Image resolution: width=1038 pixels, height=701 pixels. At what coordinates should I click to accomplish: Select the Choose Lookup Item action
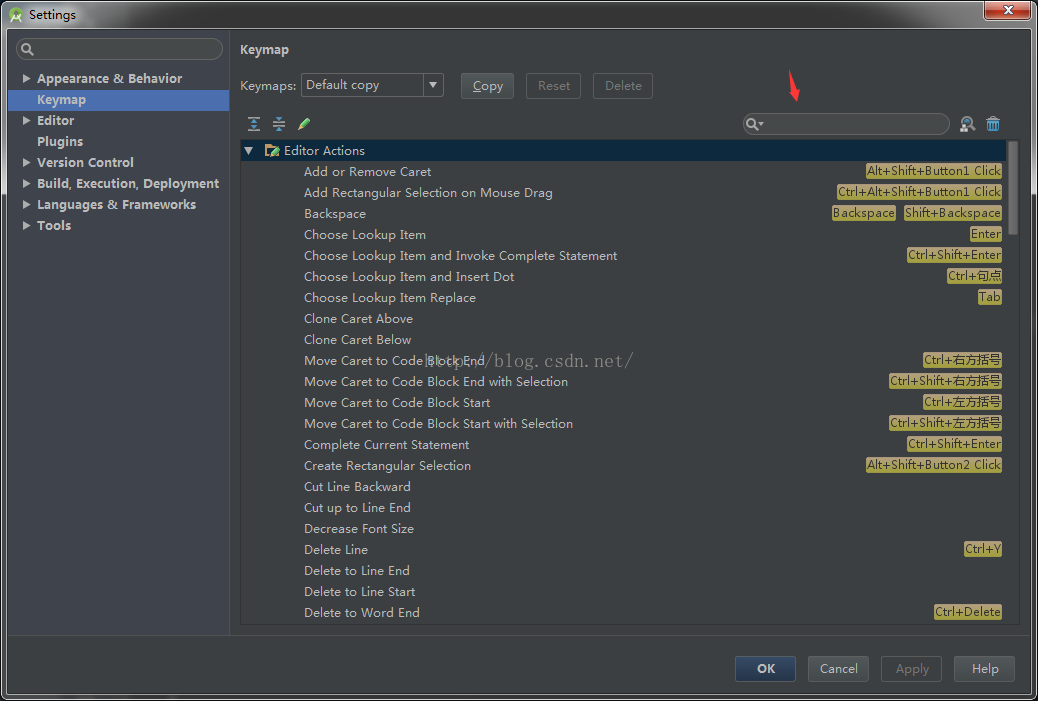click(x=623, y=234)
